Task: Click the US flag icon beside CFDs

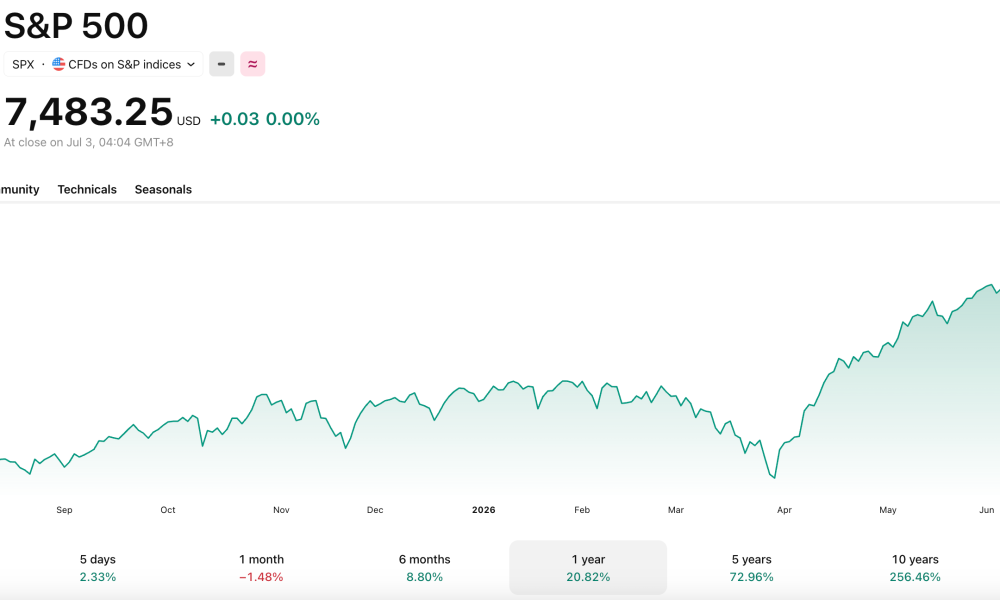Action: [x=59, y=64]
